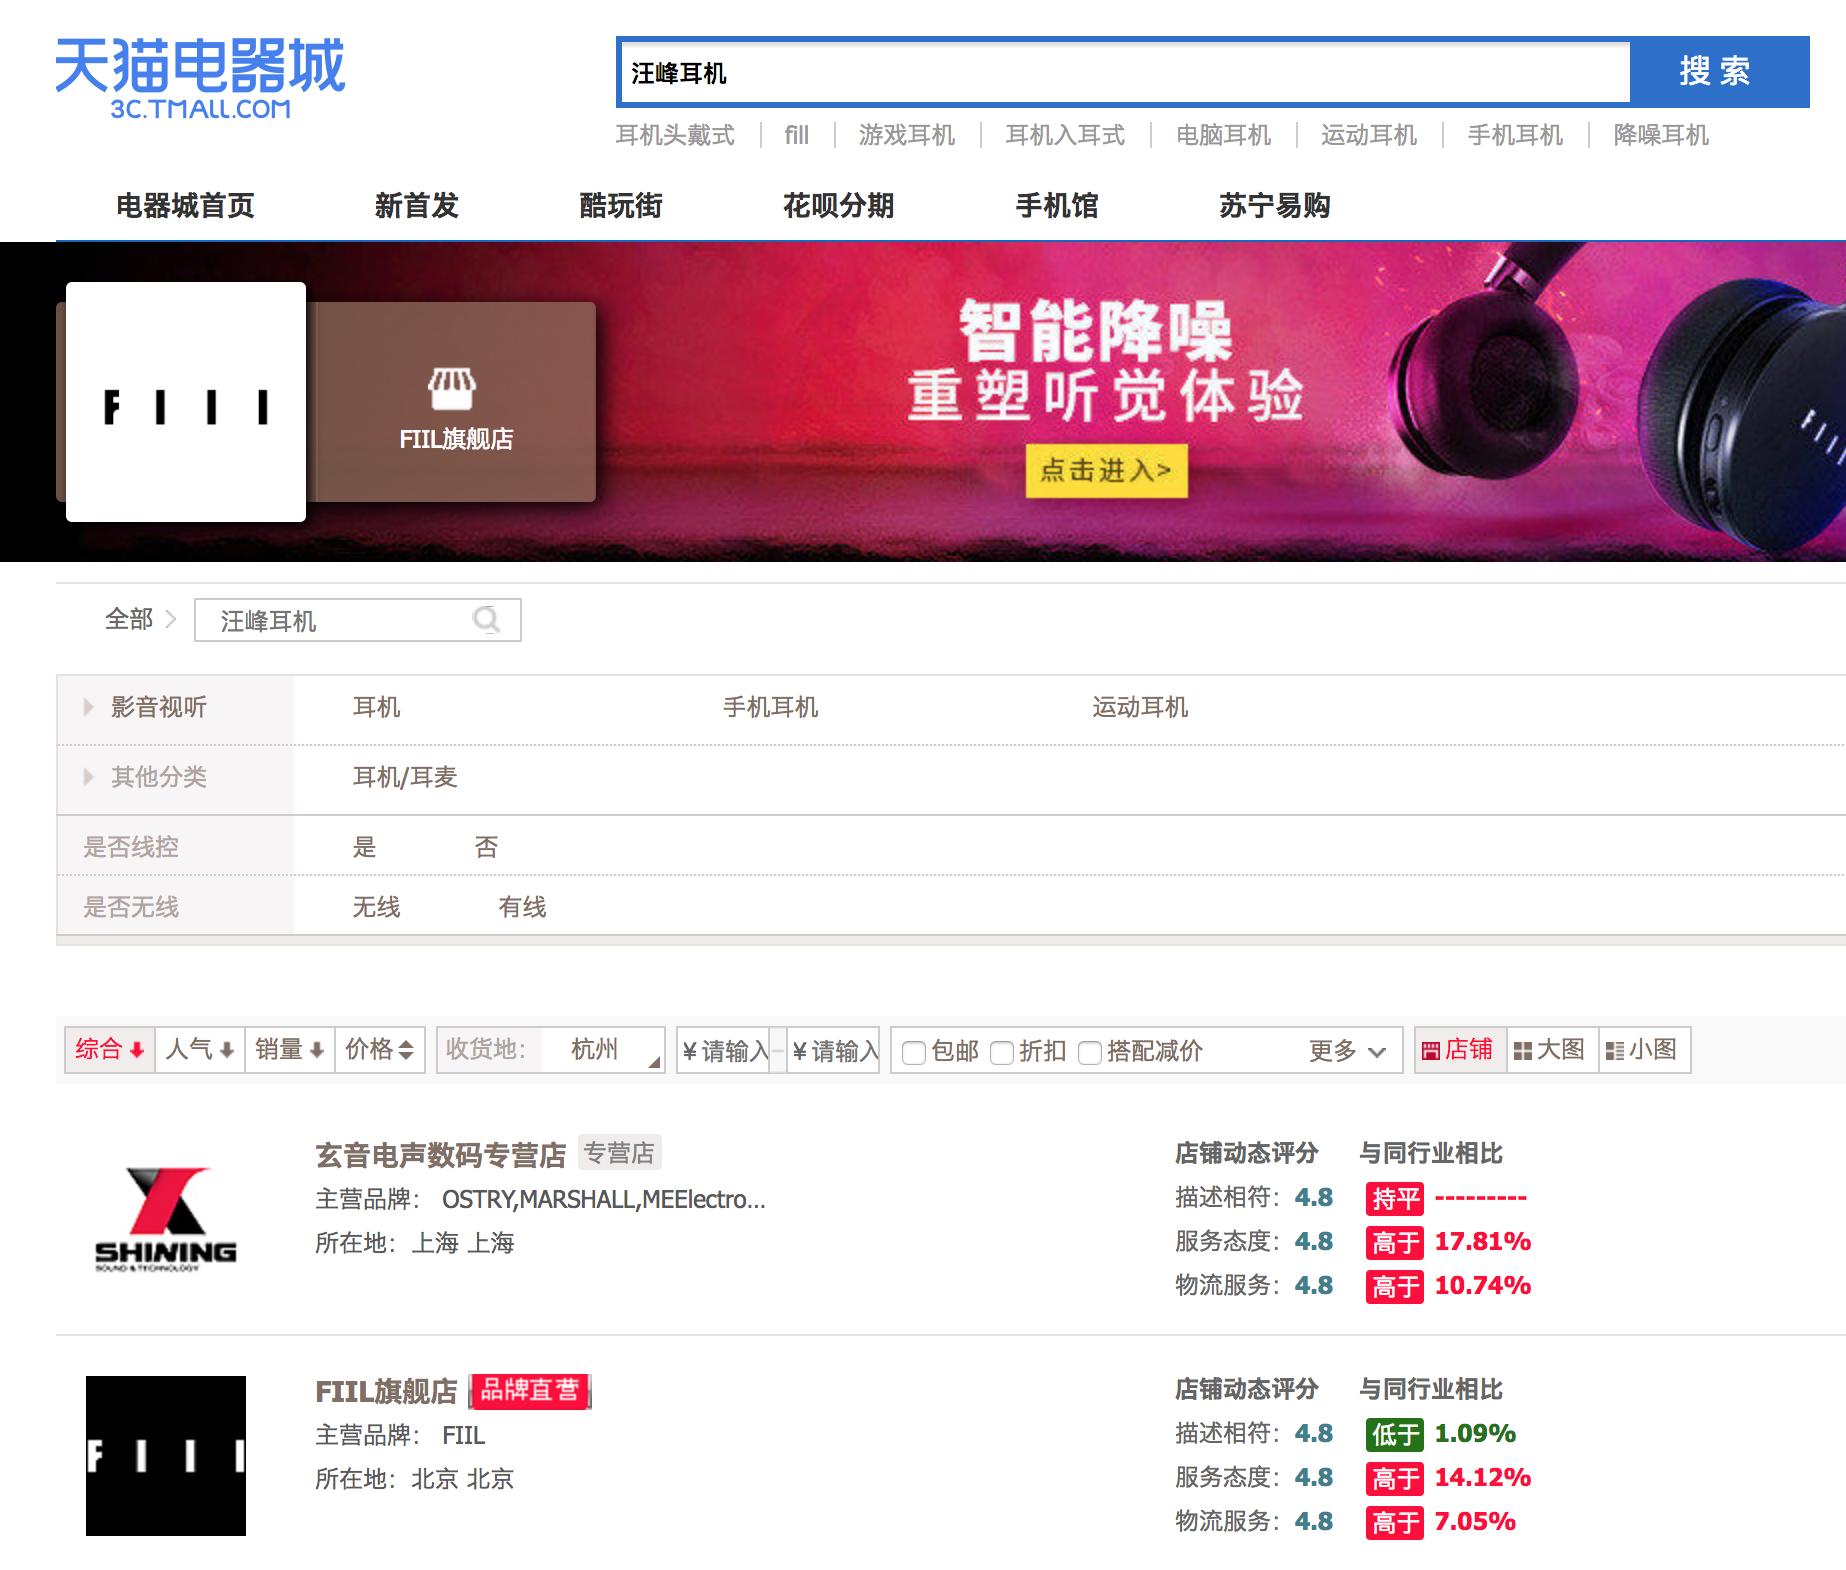Click suggested search 电脑耳机
The image size is (1846, 1570).
click(x=1223, y=135)
